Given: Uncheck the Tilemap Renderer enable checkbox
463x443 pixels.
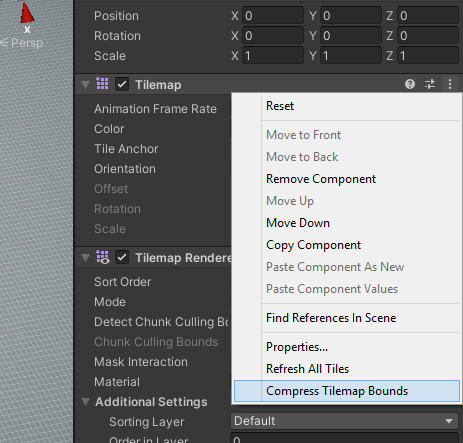Looking at the screenshot, I should tap(122, 257).
